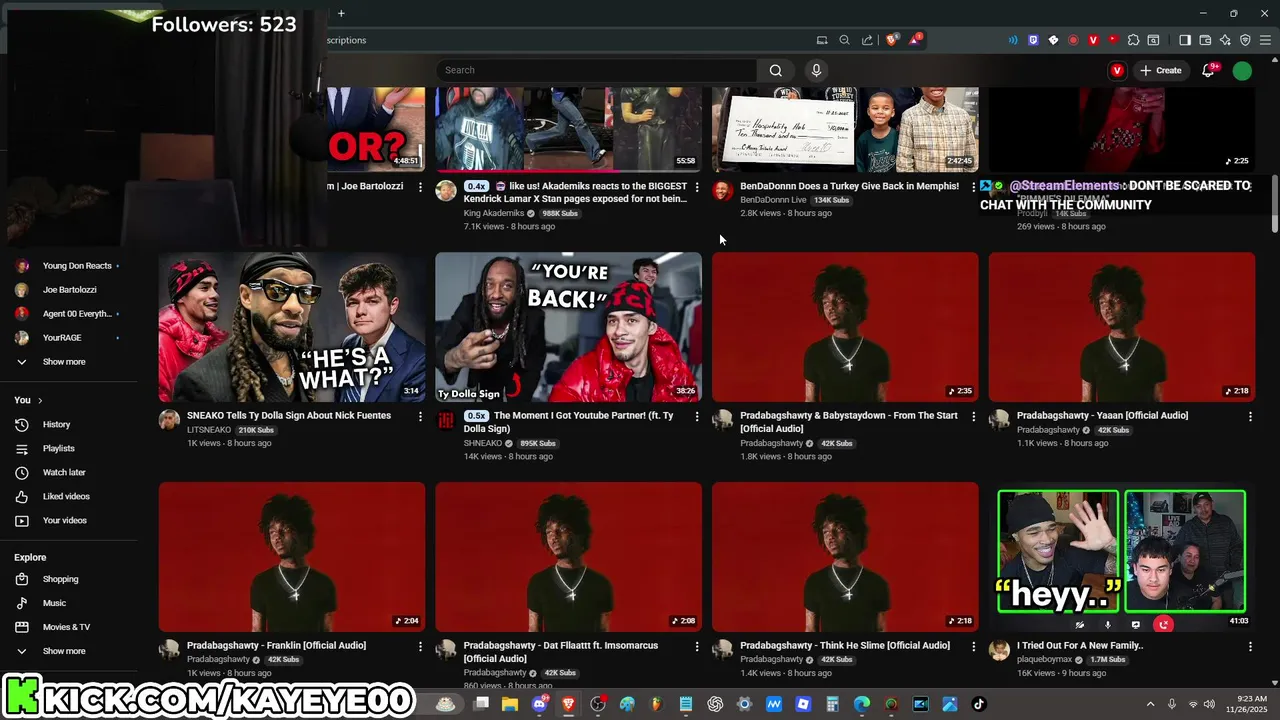Show hidden system tray icons chevron

click(1150, 704)
